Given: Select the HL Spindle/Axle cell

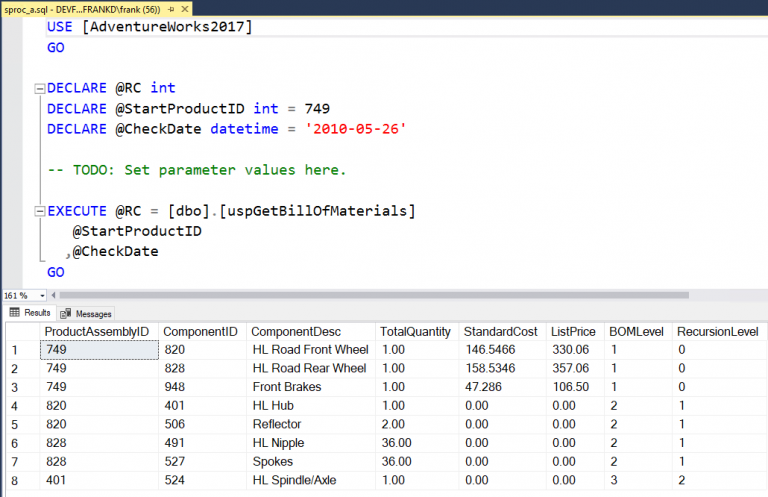Looking at the screenshot, I should (x=297, y=480).
